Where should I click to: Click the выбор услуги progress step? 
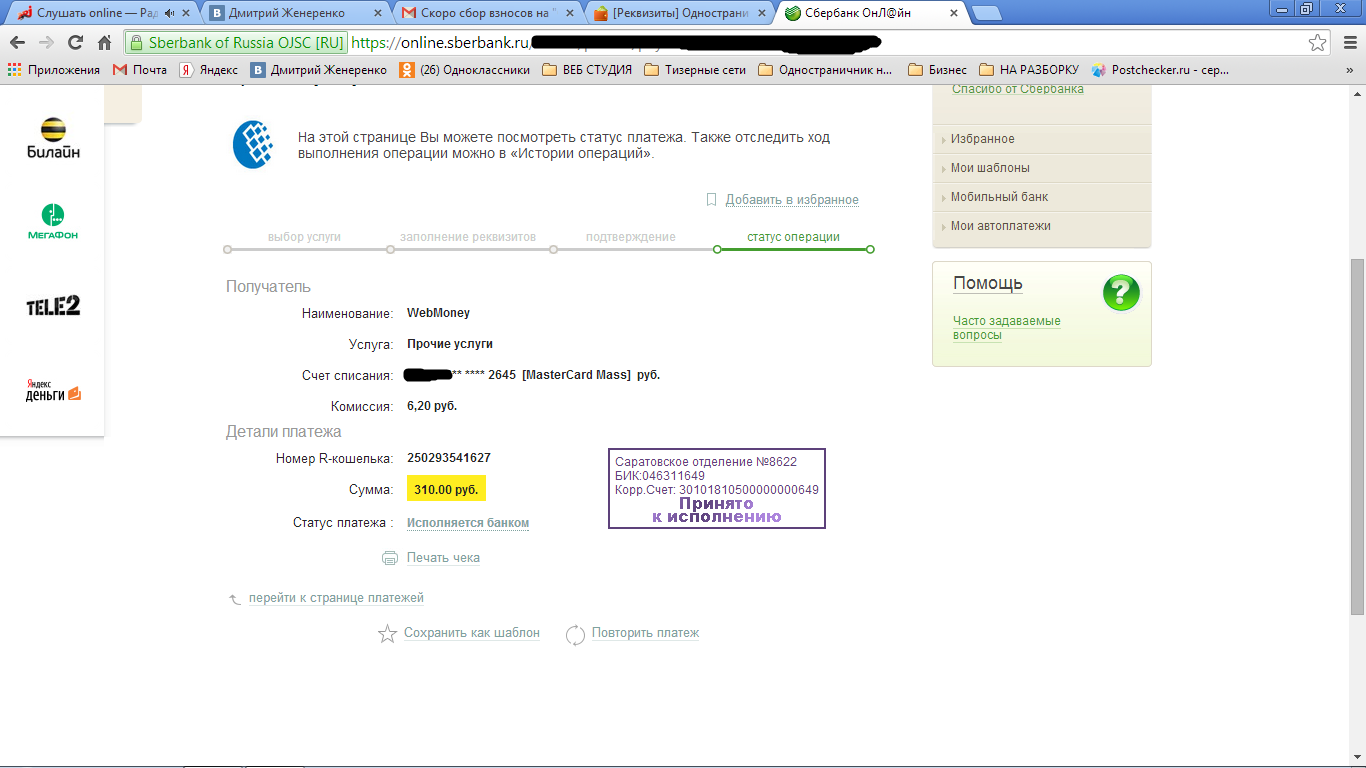(305, 237)
